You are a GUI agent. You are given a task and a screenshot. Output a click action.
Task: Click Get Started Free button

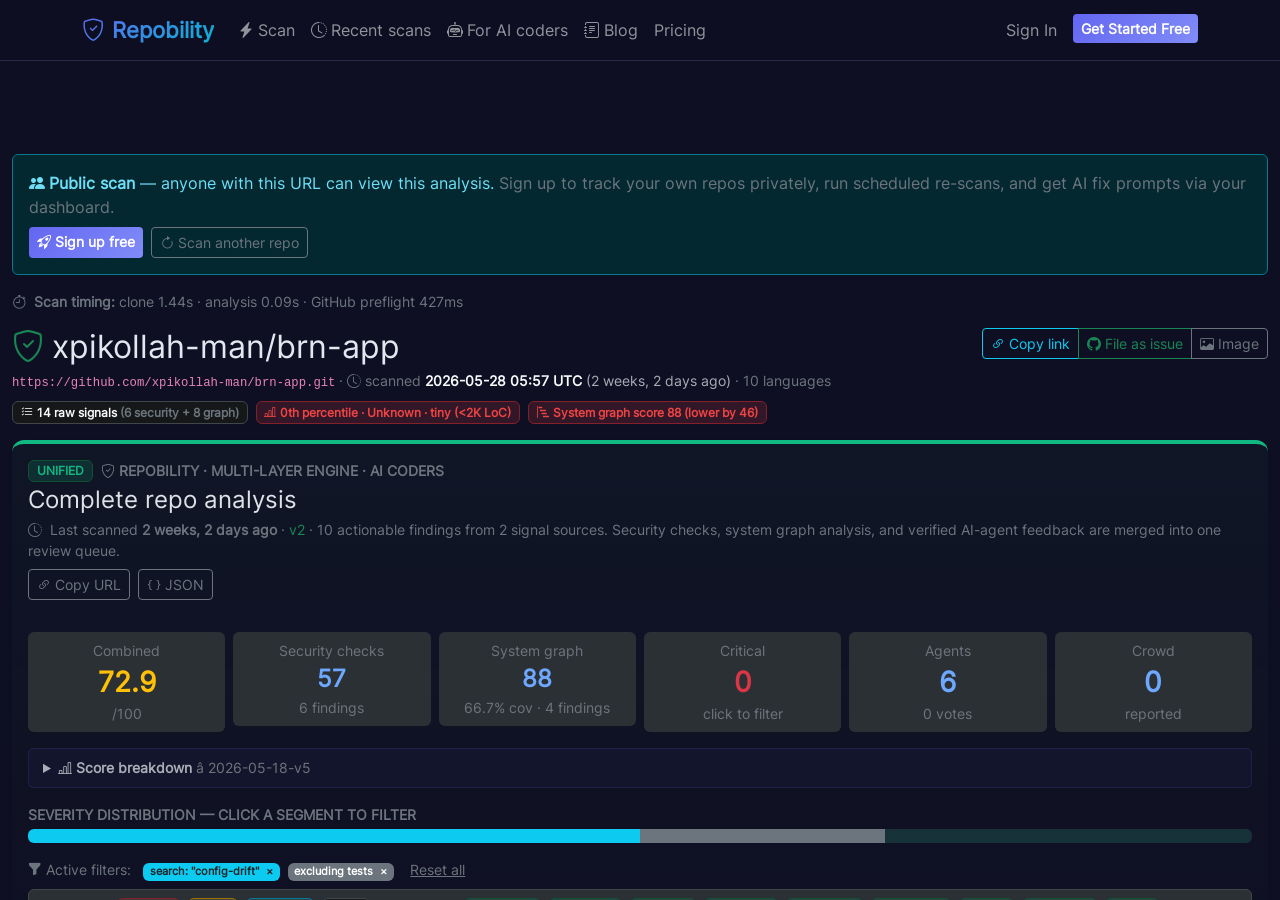(x=1135, y=29)
